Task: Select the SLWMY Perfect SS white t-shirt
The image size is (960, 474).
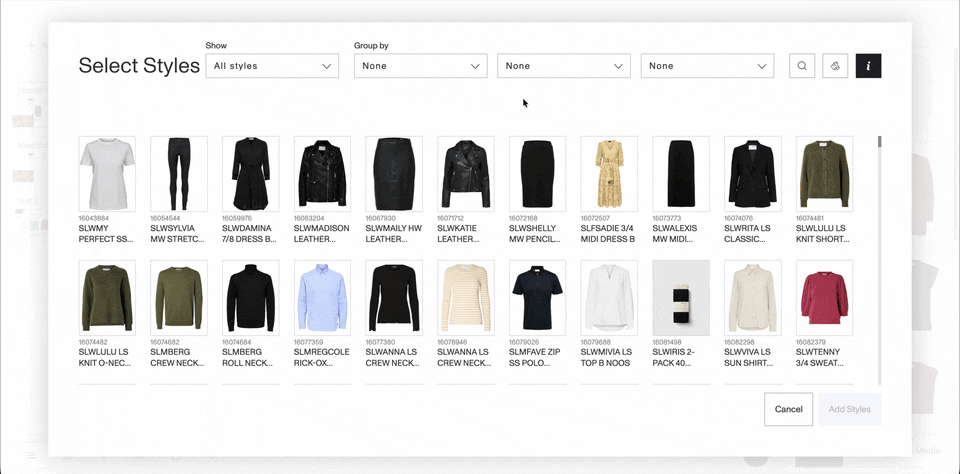Action: pos(107,174)
